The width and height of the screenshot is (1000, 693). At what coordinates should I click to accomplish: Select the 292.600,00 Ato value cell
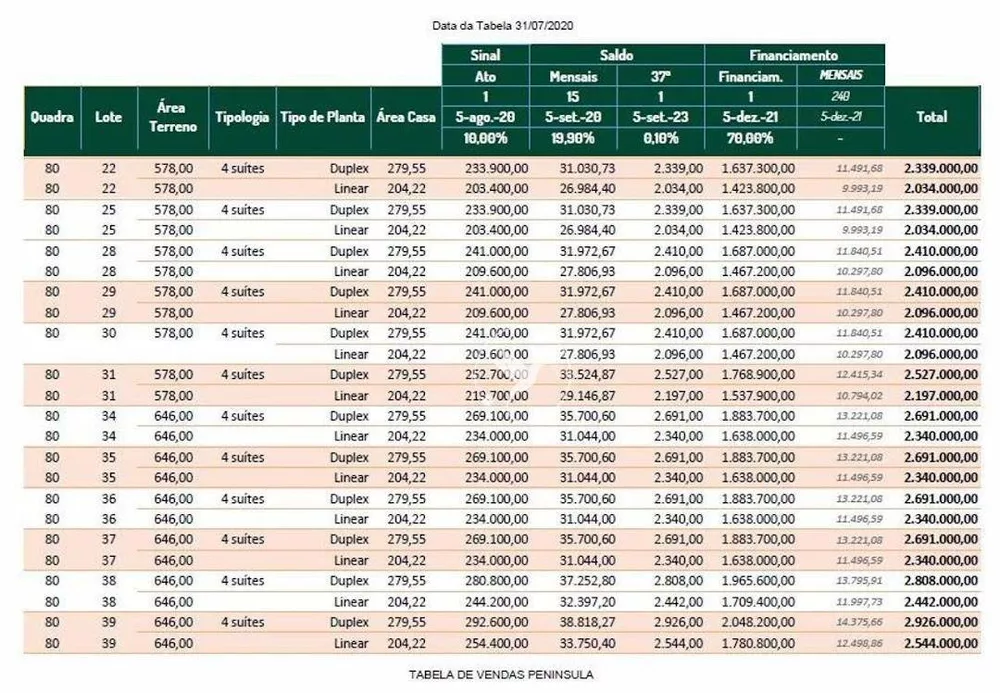coord(497,622)
